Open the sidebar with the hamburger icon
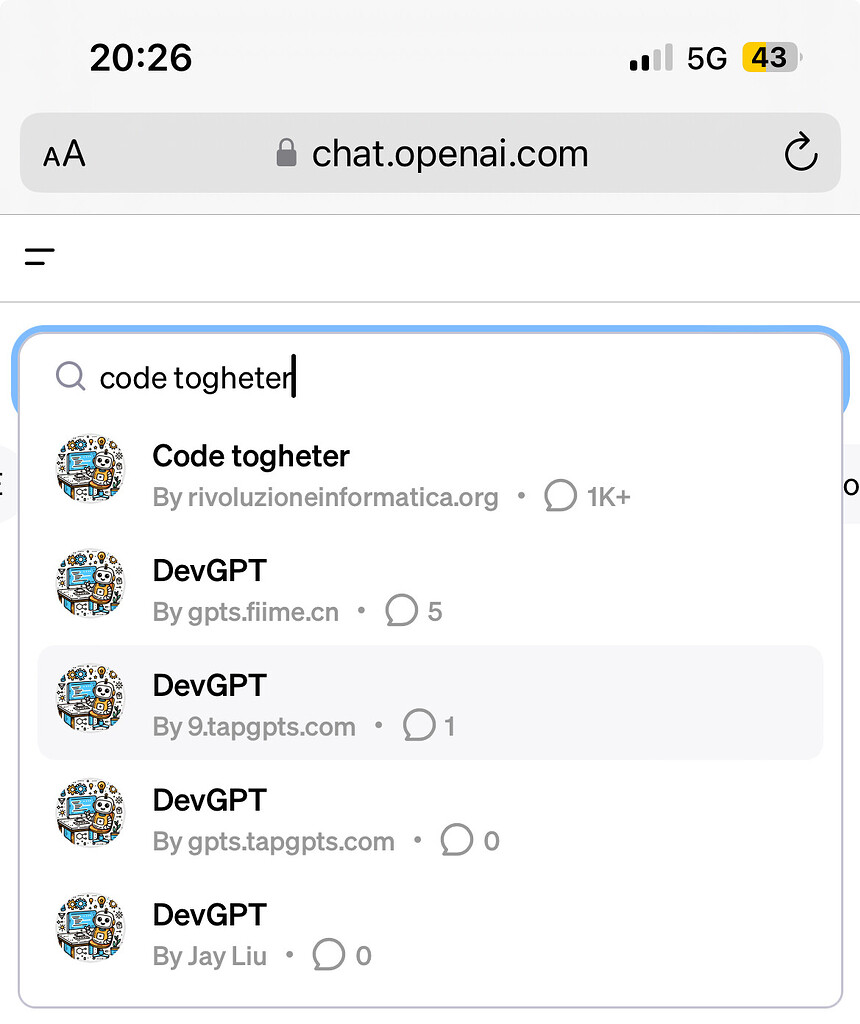 point(40,256)
